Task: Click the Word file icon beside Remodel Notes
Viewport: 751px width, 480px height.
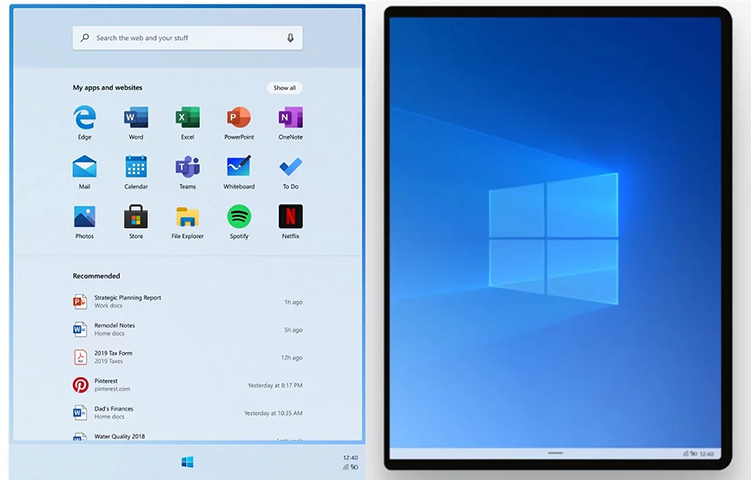Action: click(80, 329)
